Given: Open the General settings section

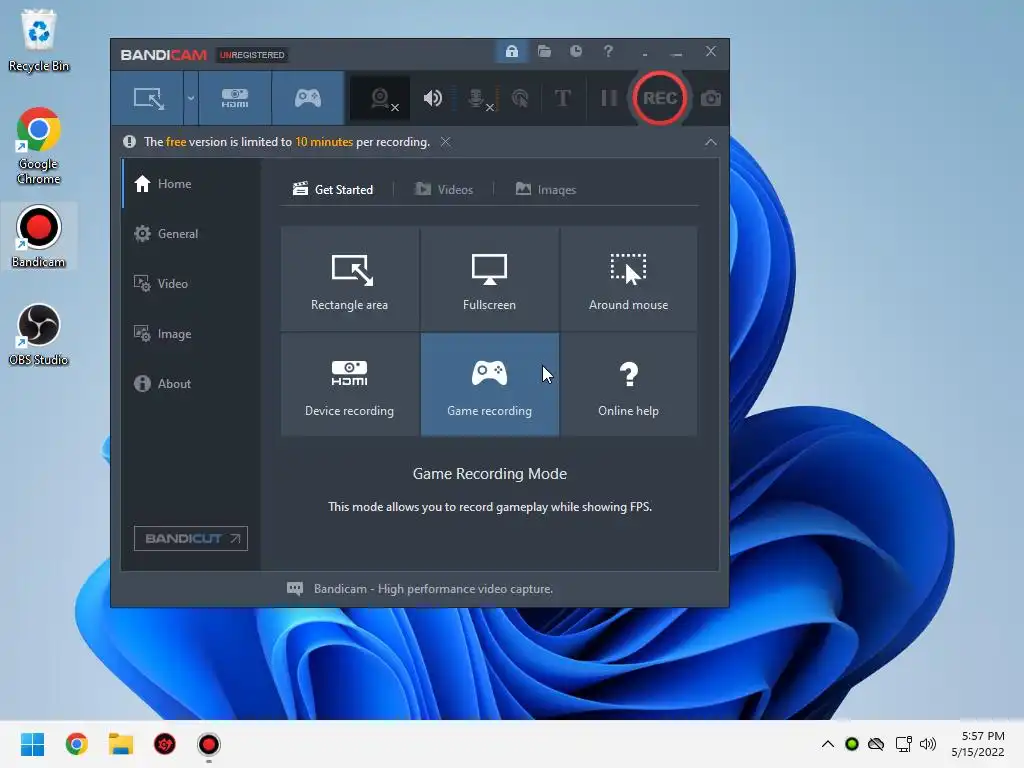Looking at the screenshot, I should point(191,234).
